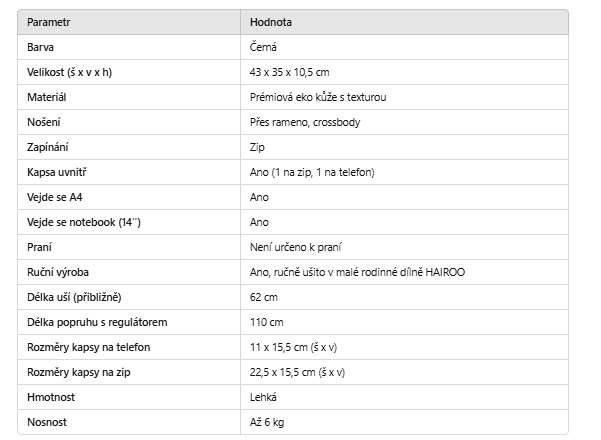Click the "Vejde se A4" label
Screen dimensions: 601x440
pos(55,197)
